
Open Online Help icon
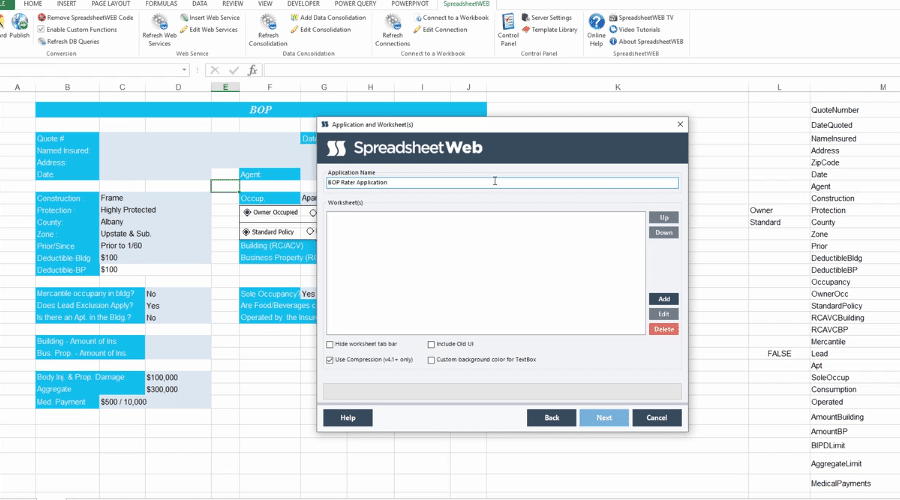point(596,30)
